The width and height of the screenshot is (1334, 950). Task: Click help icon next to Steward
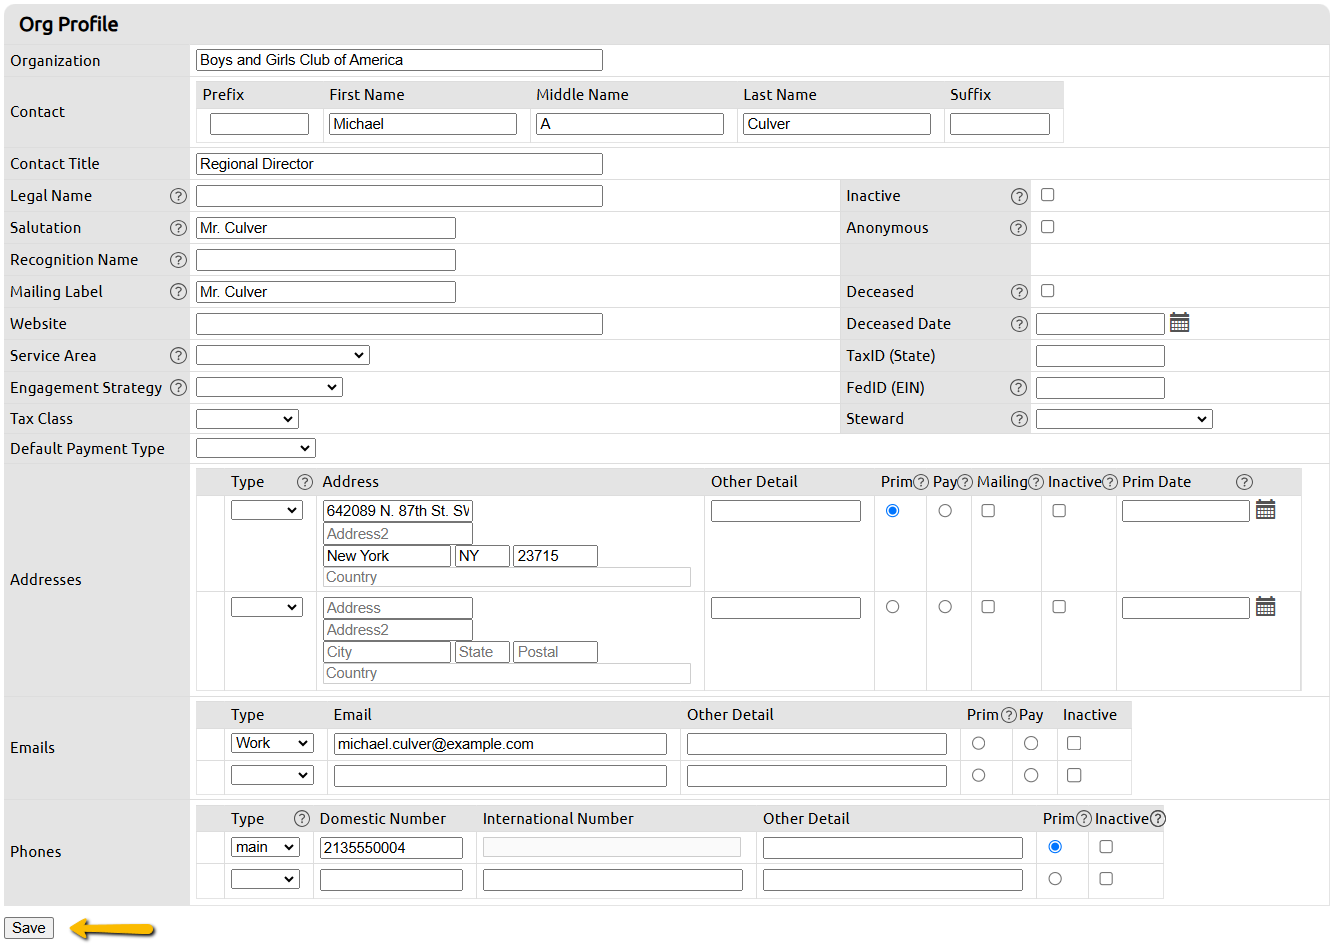1019,419
